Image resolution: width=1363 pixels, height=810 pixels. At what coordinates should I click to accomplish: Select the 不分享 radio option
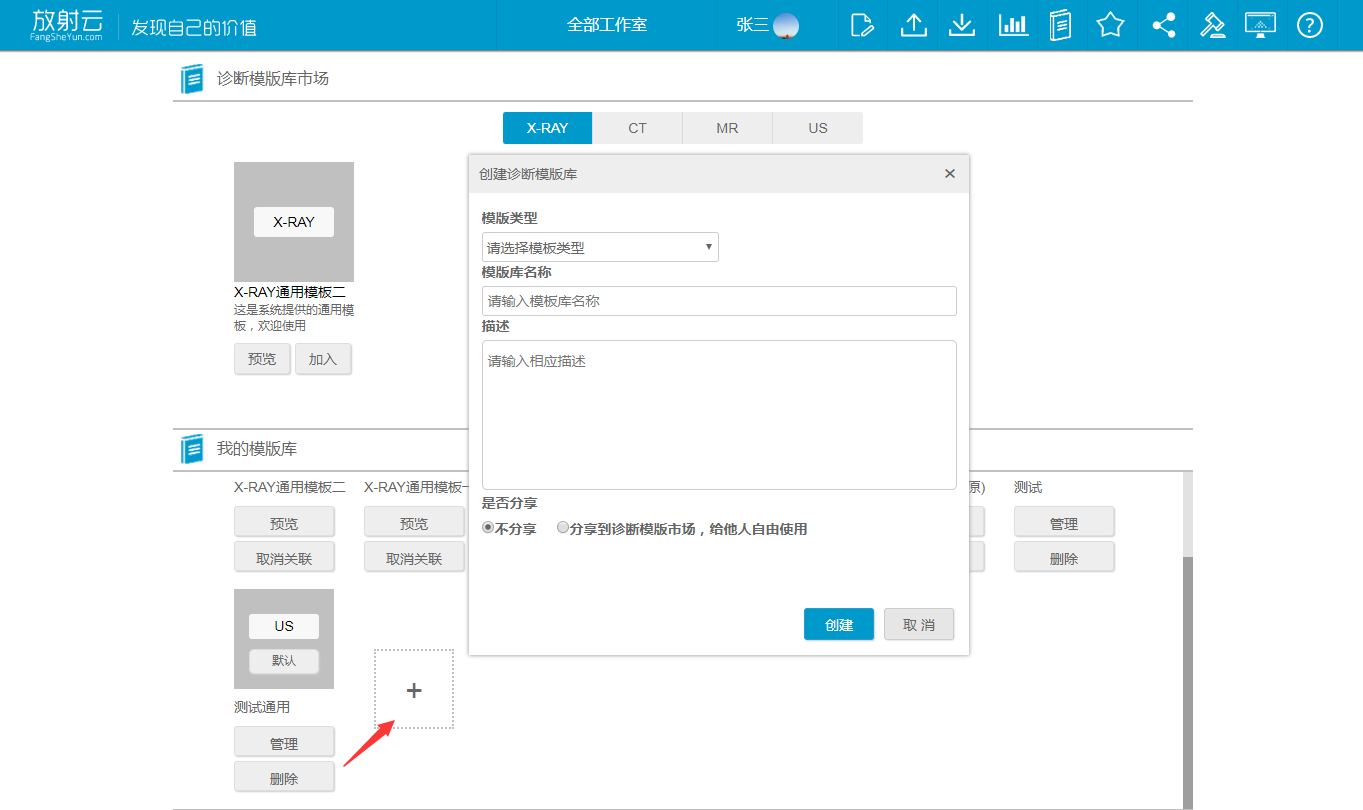pos(488,528)
